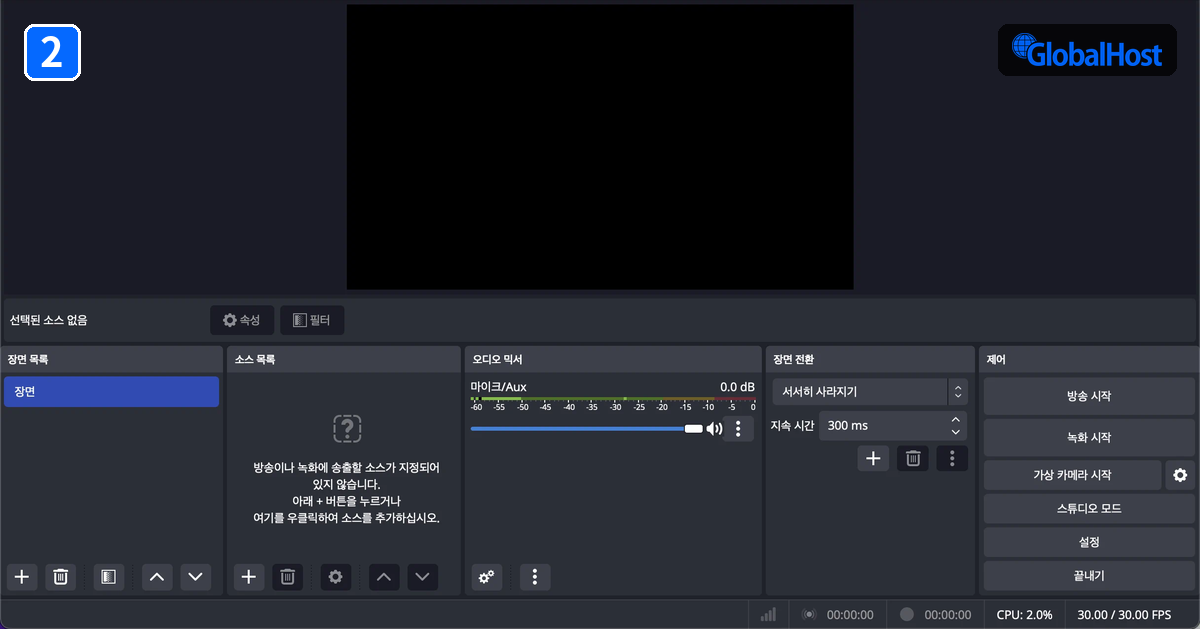Move source down arrow in 소스 목록

(x=423, y=577)
